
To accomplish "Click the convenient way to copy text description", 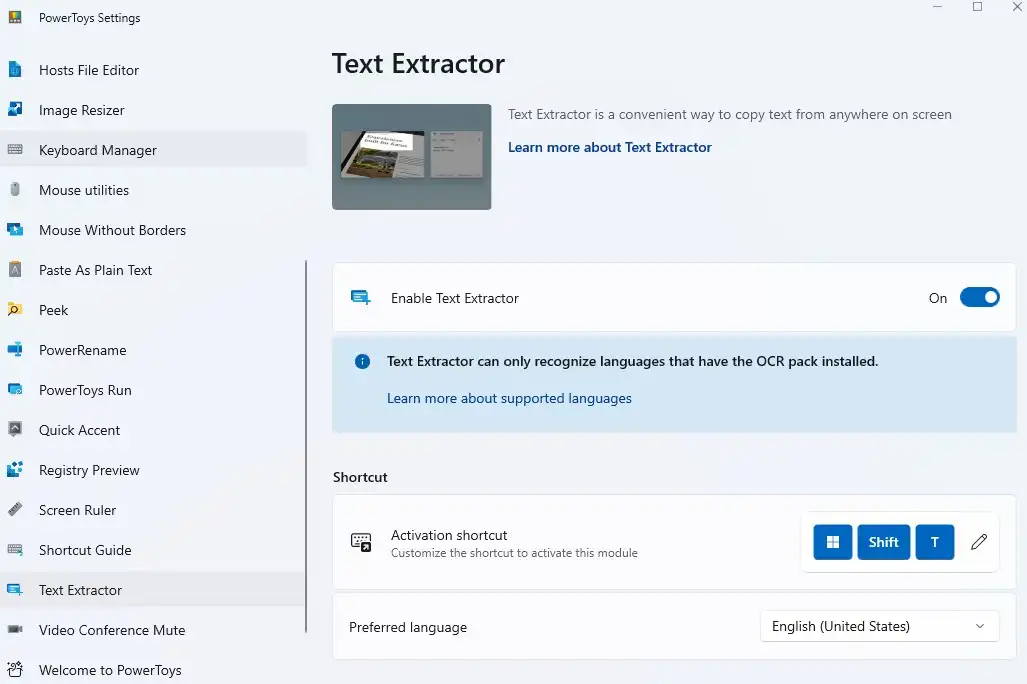I will pos(730,115).
